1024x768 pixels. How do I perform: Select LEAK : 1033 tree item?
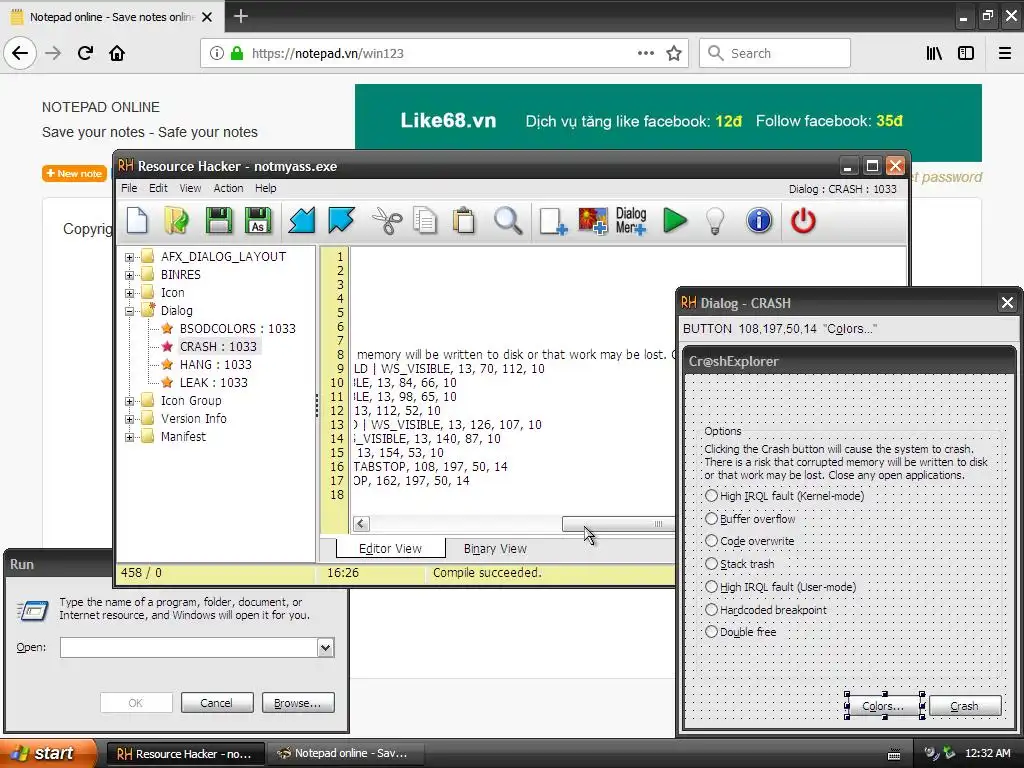[214, 383]
